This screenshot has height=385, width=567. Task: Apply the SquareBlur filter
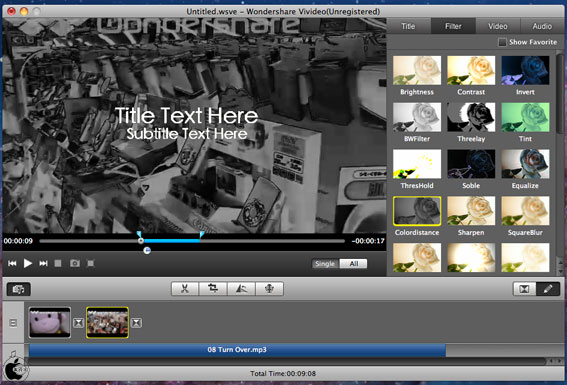[x=525, y=211]
